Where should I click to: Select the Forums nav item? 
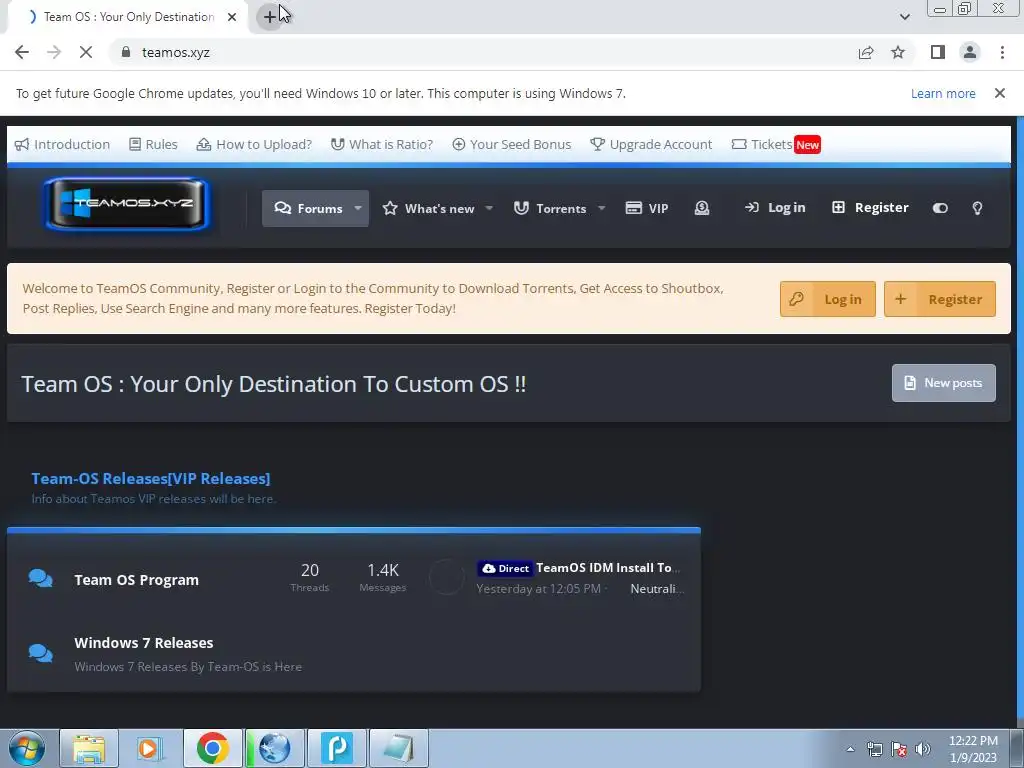[x=309, y=208]
